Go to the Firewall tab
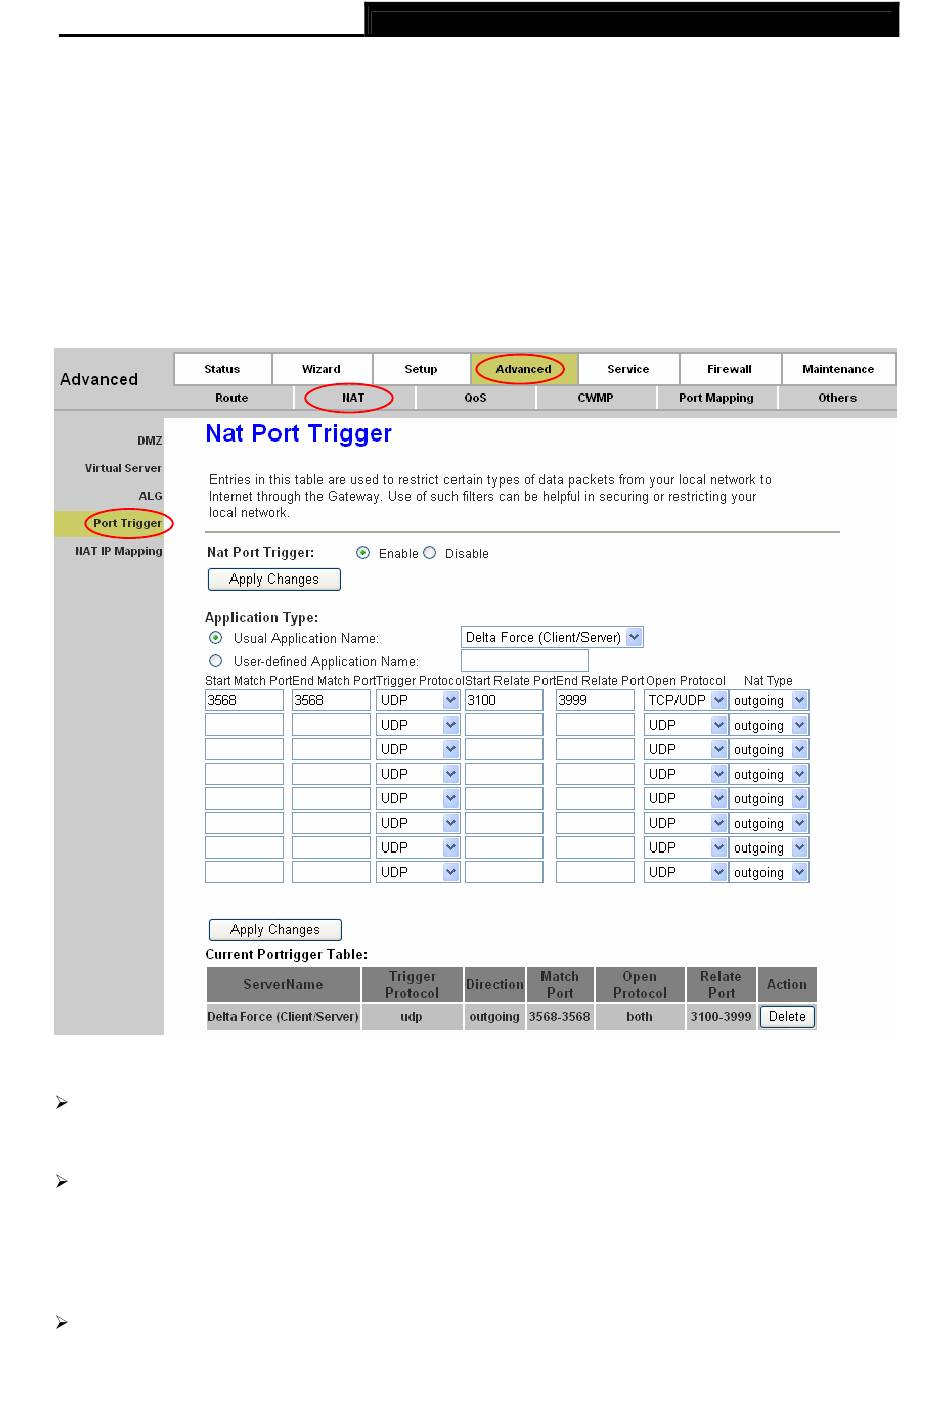This screenshot has width=950, height=1409. 729,369
